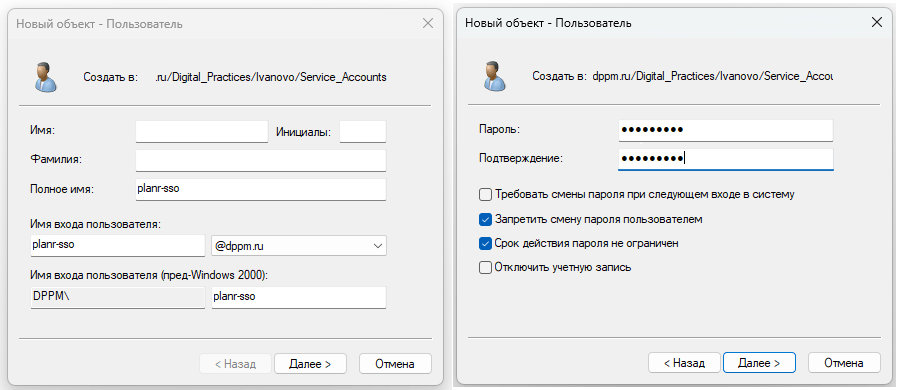Click the DPPM\ domain prefix field
Screen dimensions: 898x390
click(117, 297)
